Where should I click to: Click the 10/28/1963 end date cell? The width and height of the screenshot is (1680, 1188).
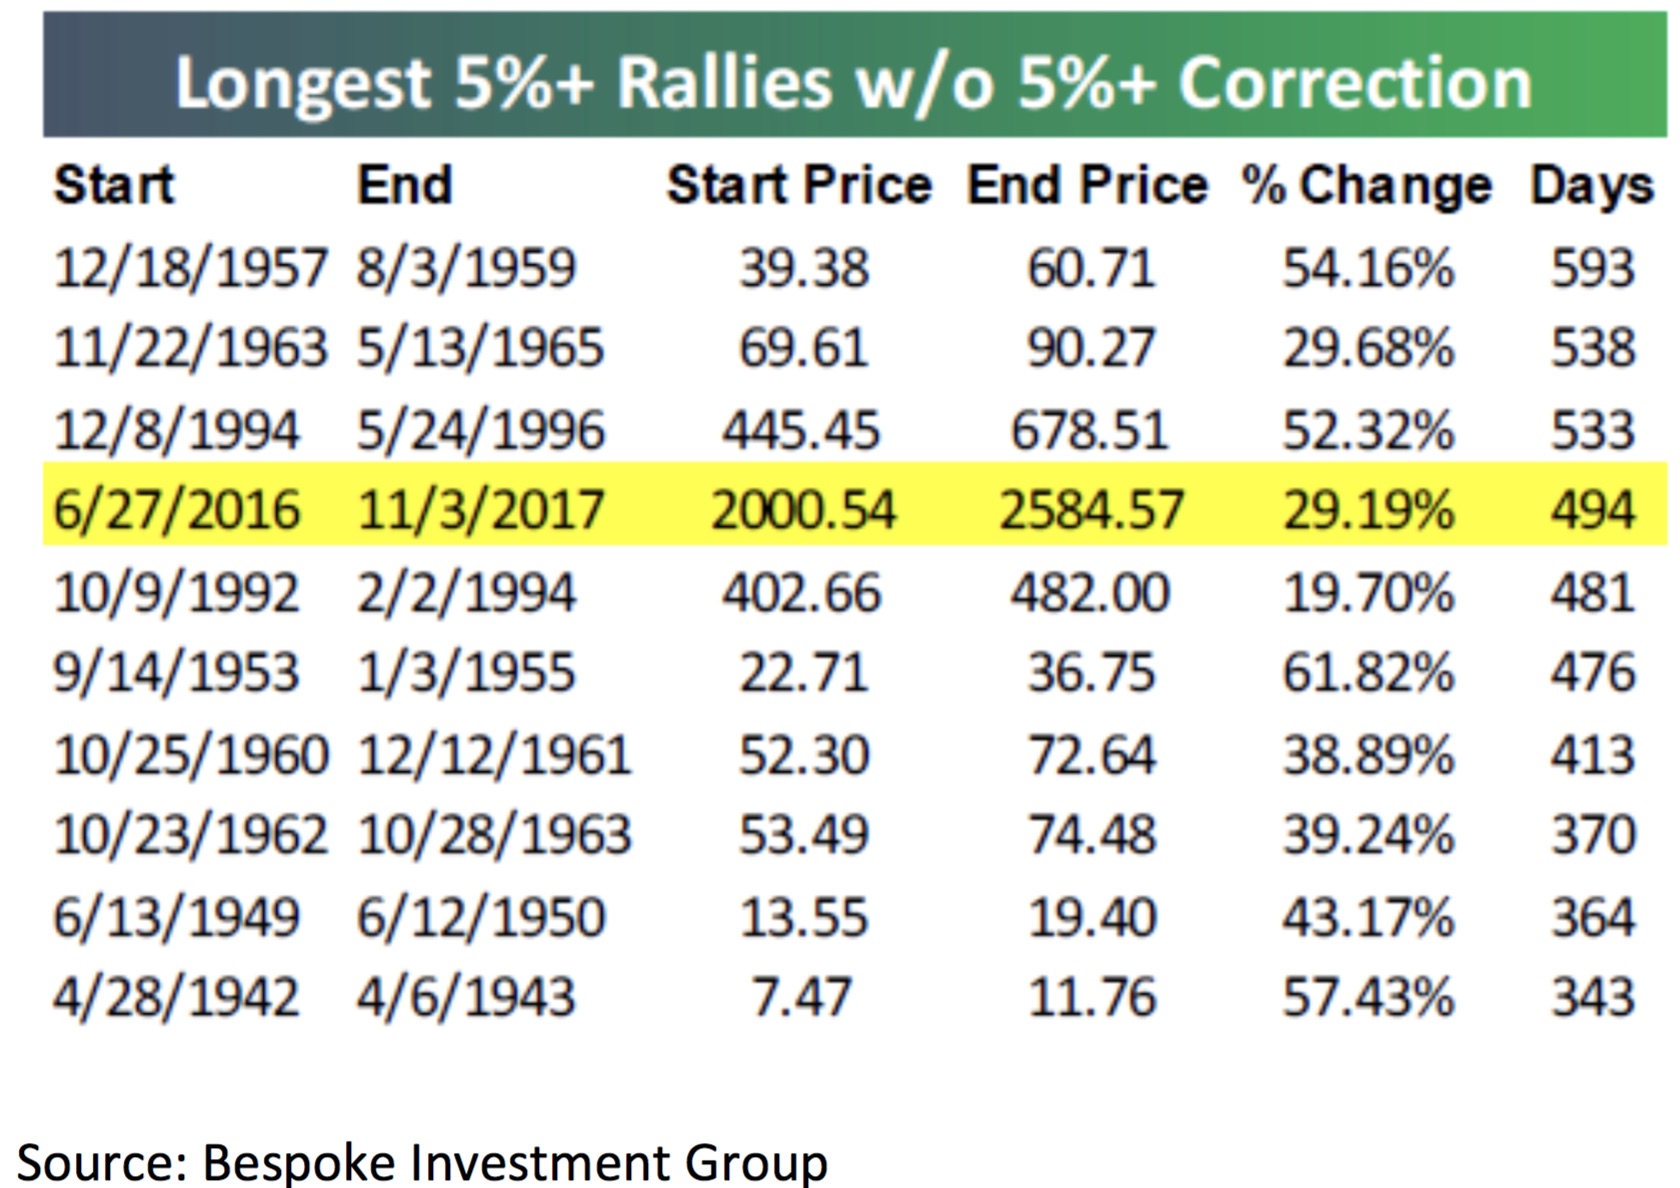494,835
